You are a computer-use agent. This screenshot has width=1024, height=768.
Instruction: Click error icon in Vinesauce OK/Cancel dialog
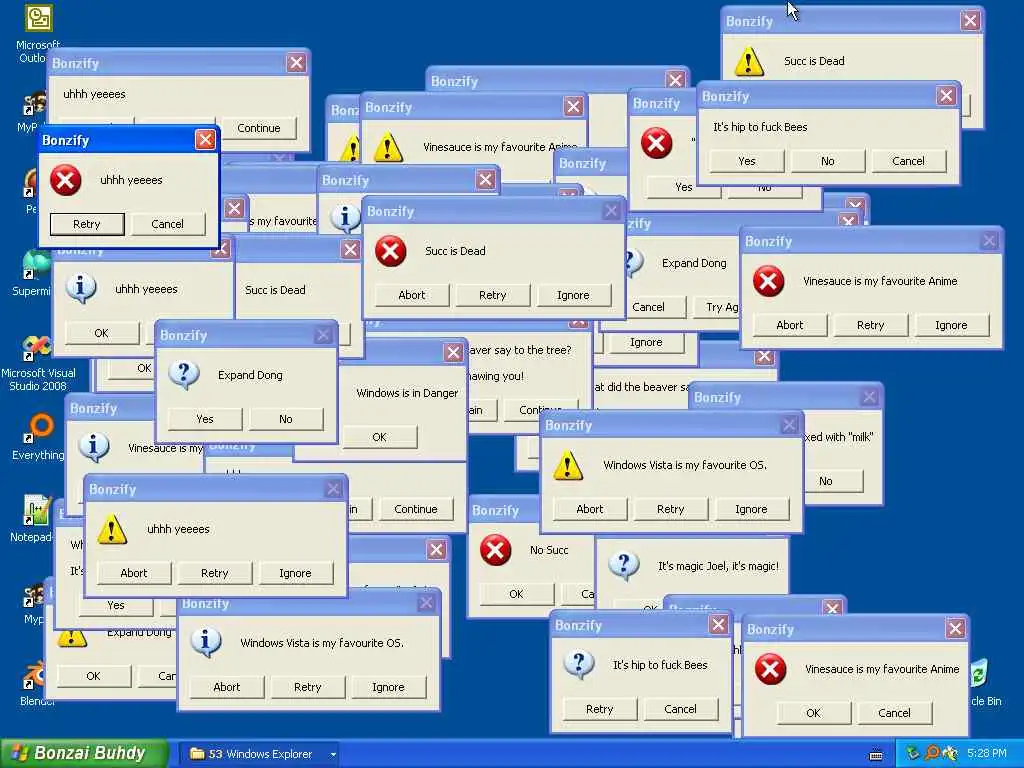coord(771,669)
